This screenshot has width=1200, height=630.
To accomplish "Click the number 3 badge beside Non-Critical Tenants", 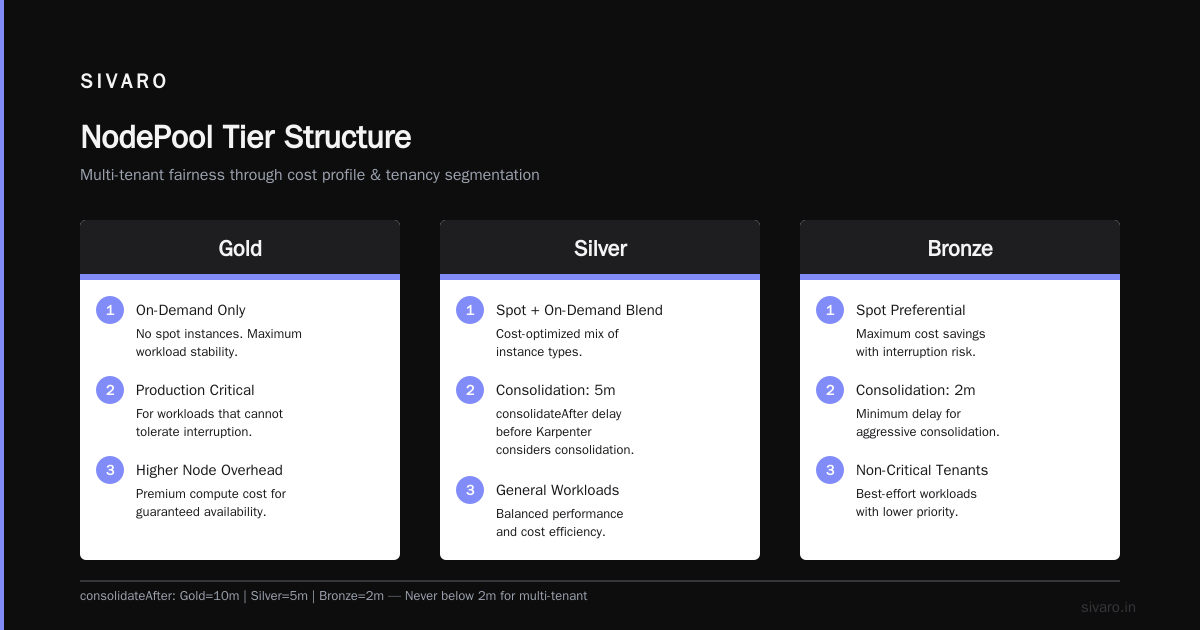I will click(x=830, y=470).
